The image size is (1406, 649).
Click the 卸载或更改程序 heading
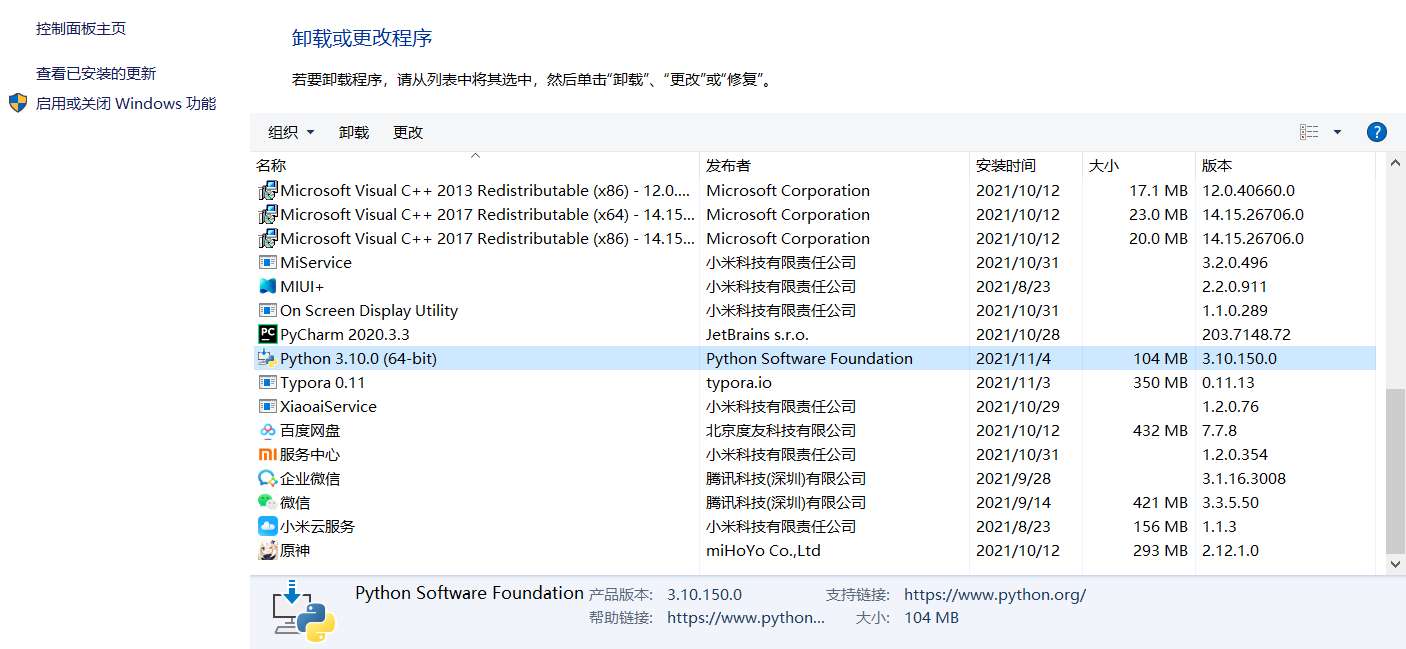(362, 38)
